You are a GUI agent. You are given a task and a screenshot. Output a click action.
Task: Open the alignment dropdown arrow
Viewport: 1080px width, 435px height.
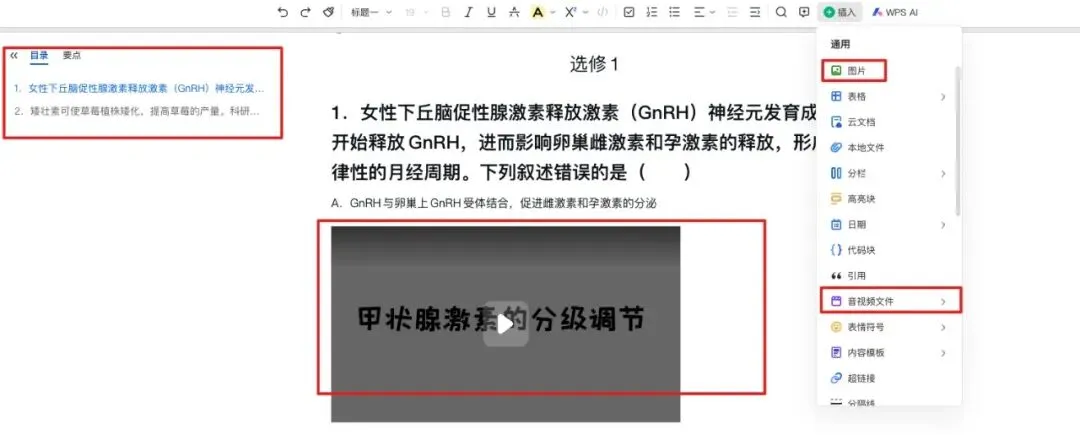(713, 12)
